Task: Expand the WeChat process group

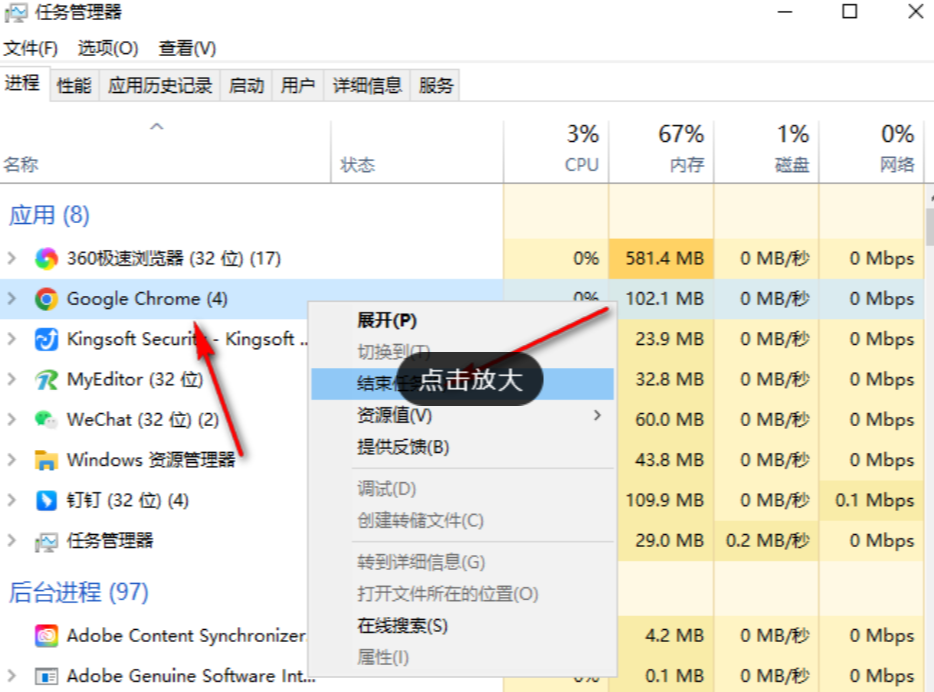Action: tap(11, 420)
